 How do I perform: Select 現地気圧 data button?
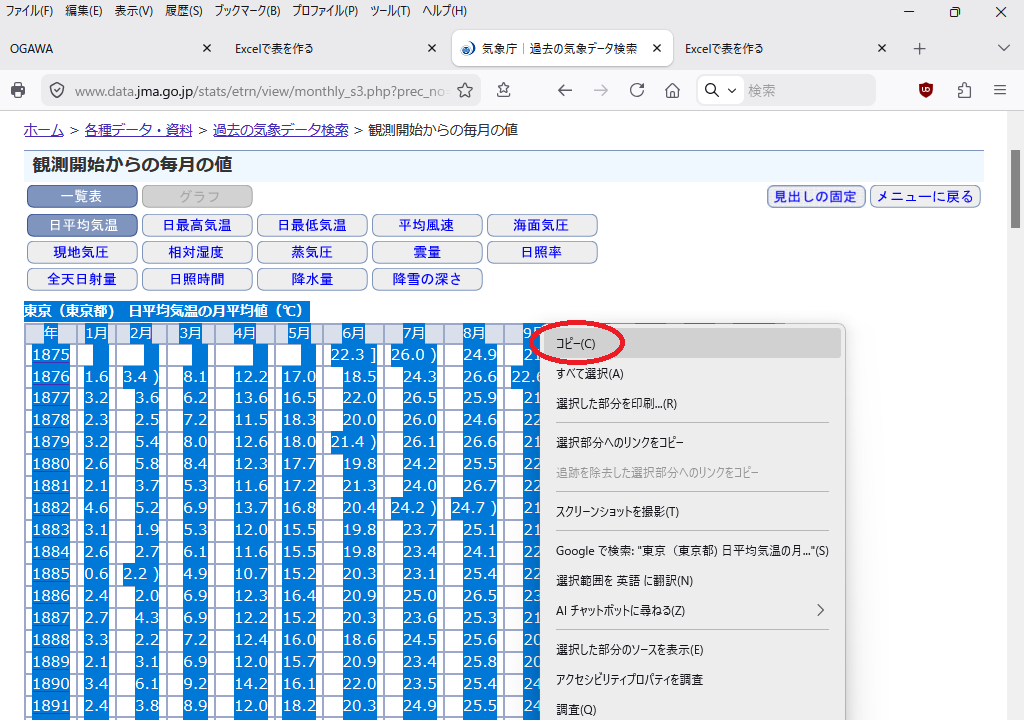point(82,252)
